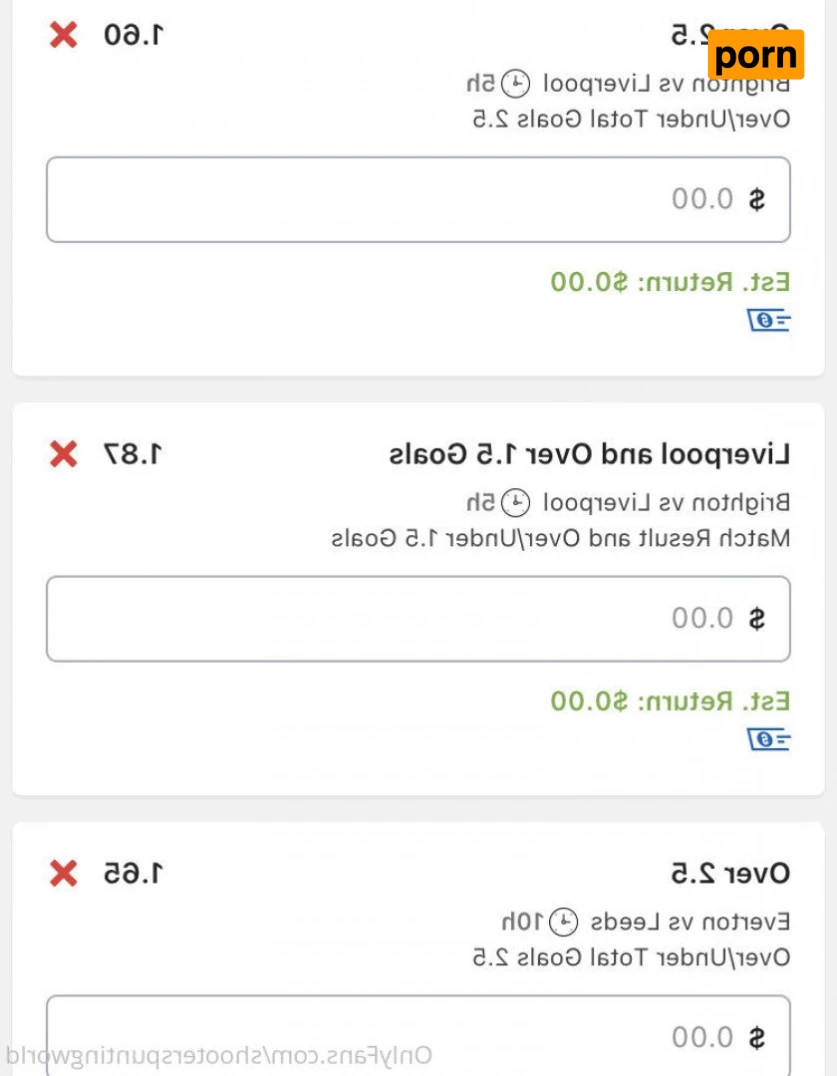
Task: Click the 1.60 odds value
Action: 133,36
